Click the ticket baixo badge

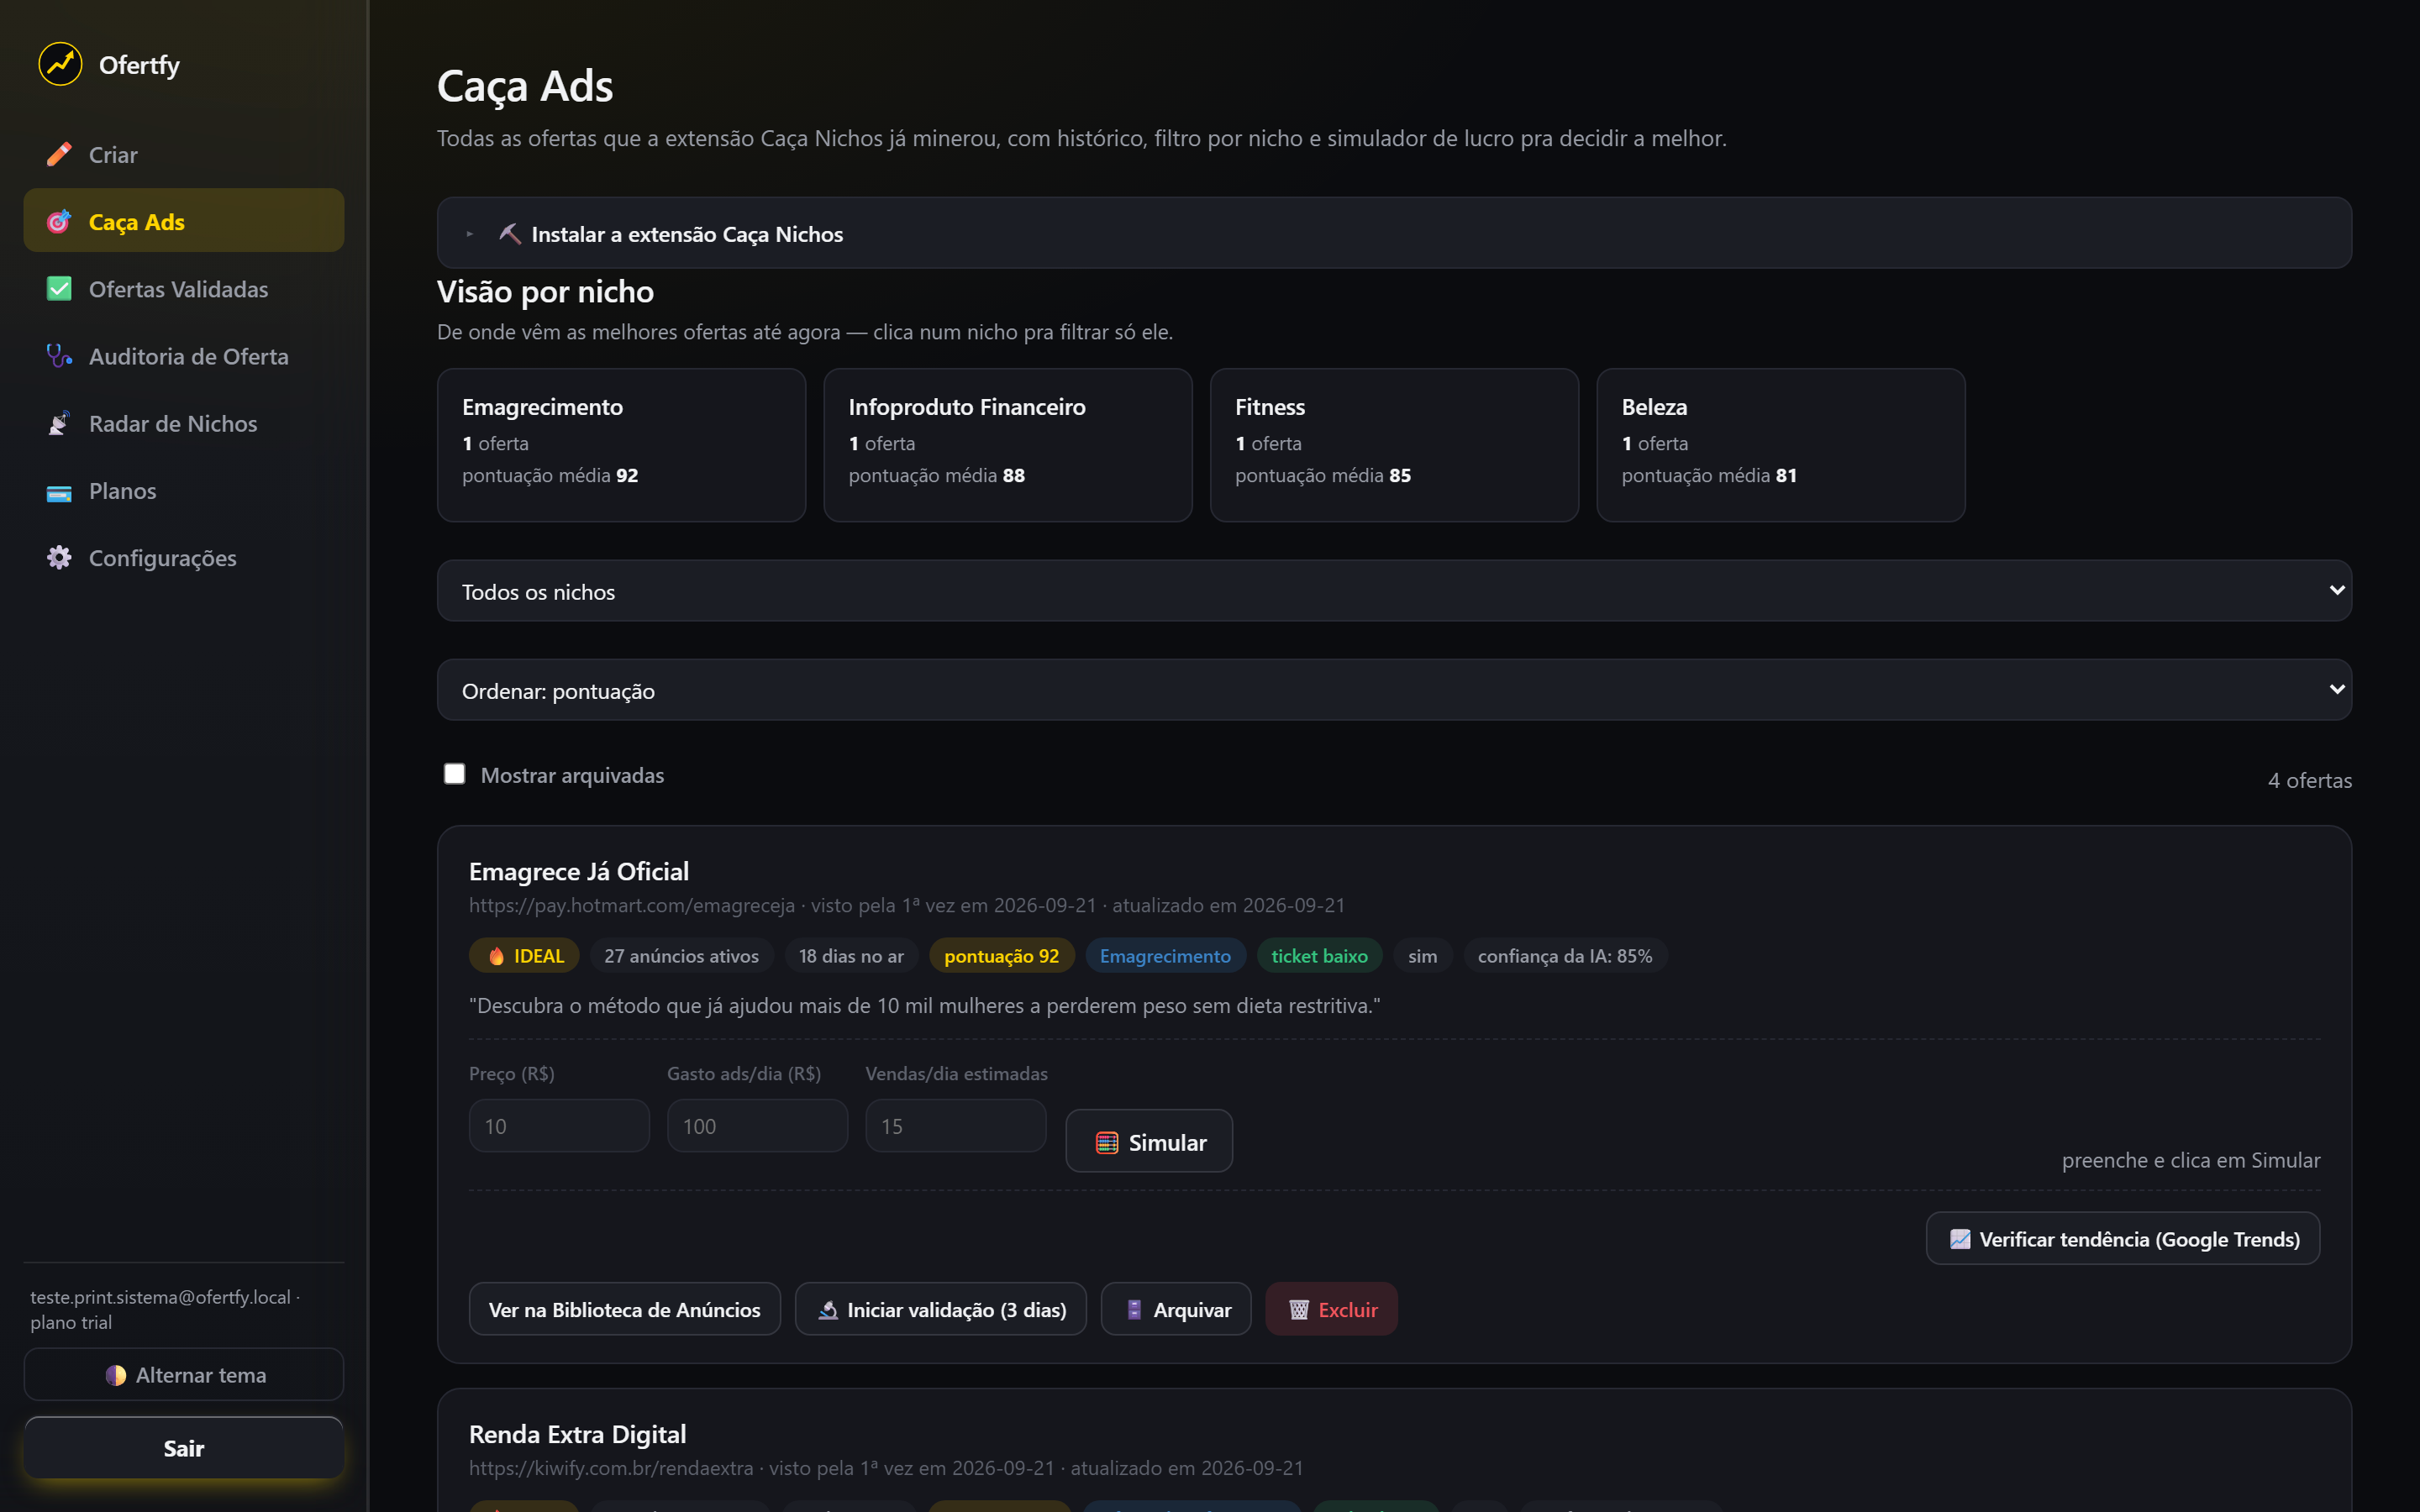[1319, 955]
